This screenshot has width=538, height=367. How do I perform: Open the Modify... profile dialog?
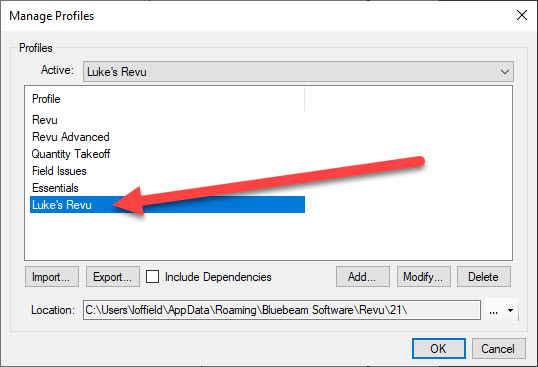(423, 276)
